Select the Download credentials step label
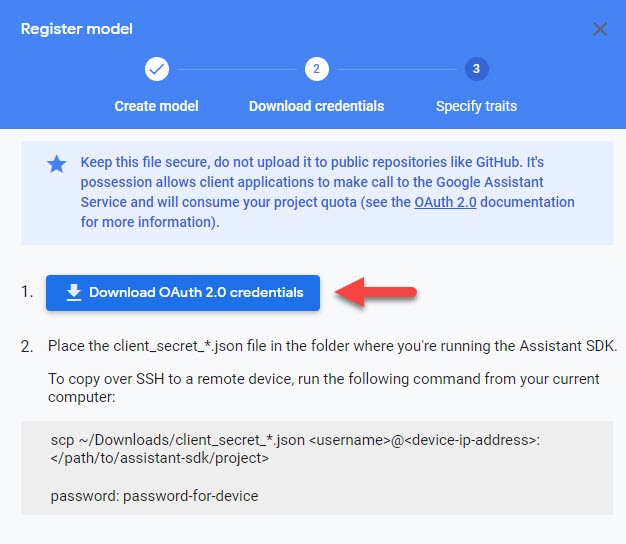 tap(316, 106)
